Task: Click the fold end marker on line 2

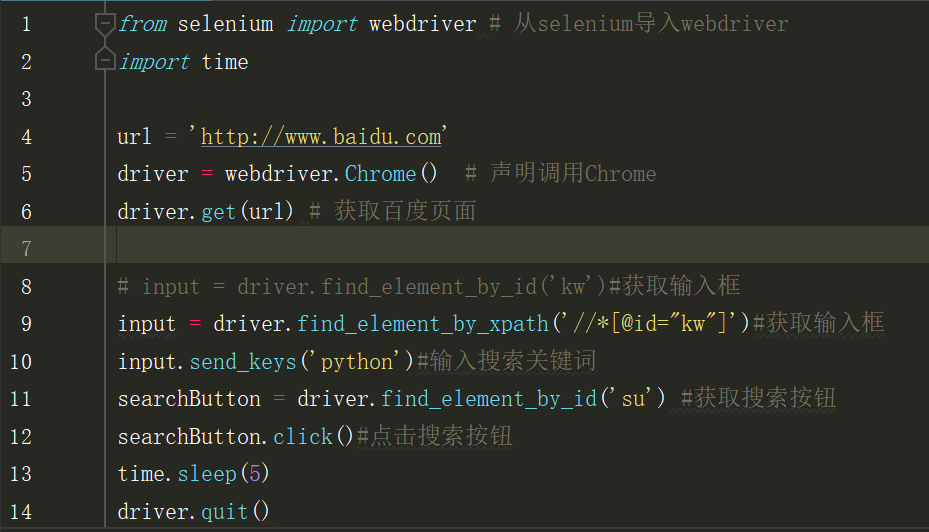Action: click(x=104, y=62)
